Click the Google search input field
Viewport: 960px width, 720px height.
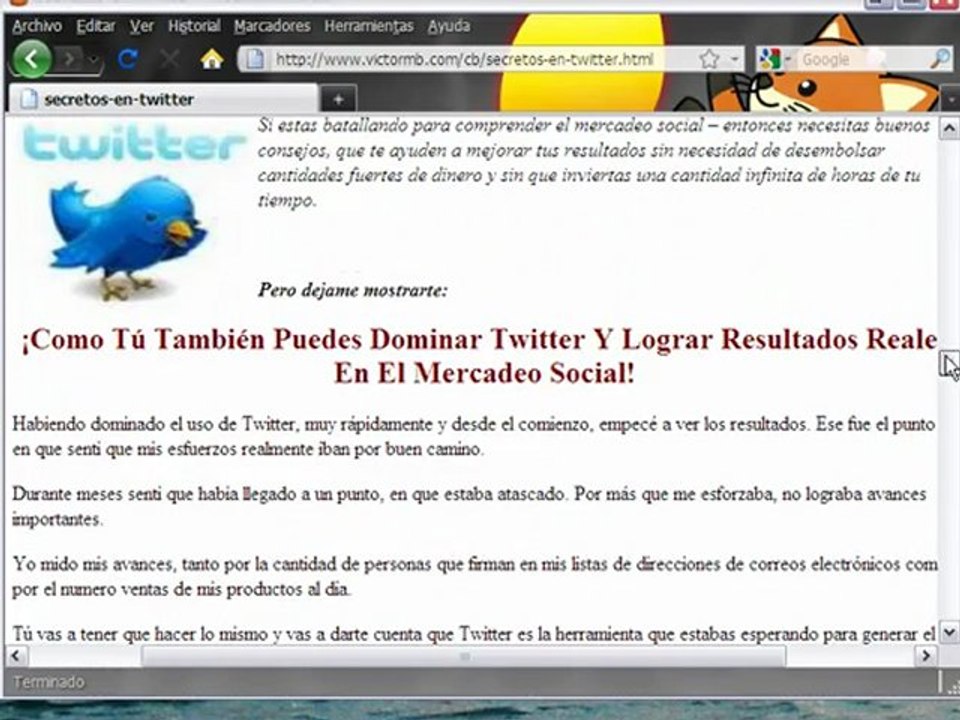coord(860,59)
